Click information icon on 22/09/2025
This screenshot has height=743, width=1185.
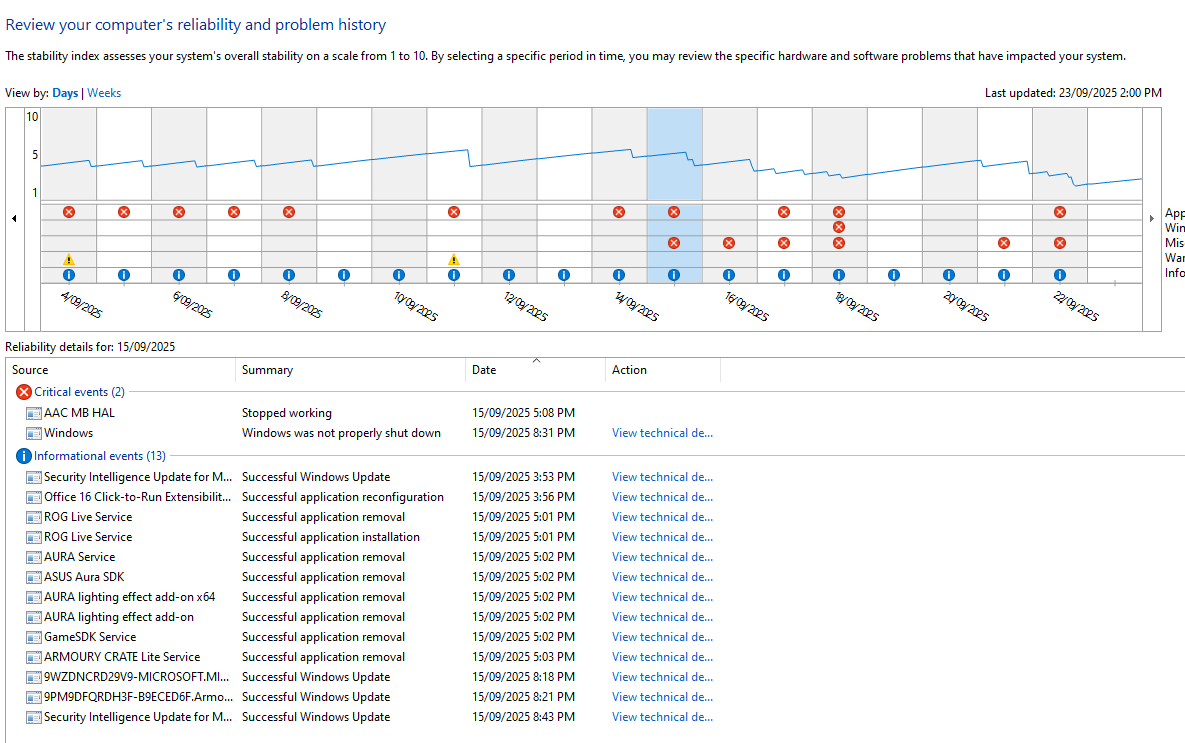click(x=1060, y=275)
